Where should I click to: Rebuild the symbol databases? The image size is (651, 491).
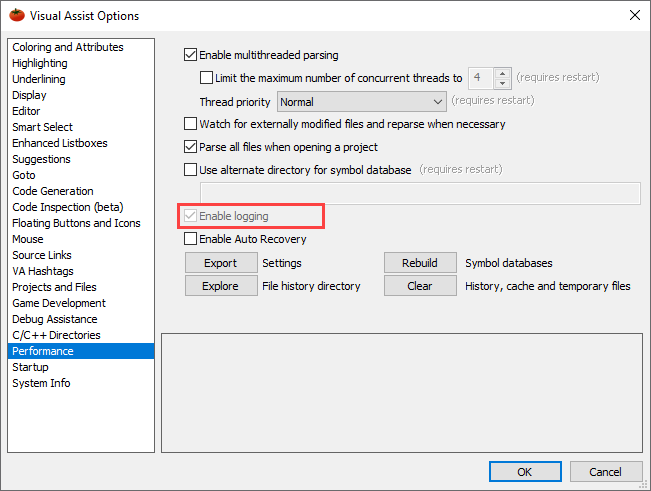pyautogui.click(x=420, y=263)
